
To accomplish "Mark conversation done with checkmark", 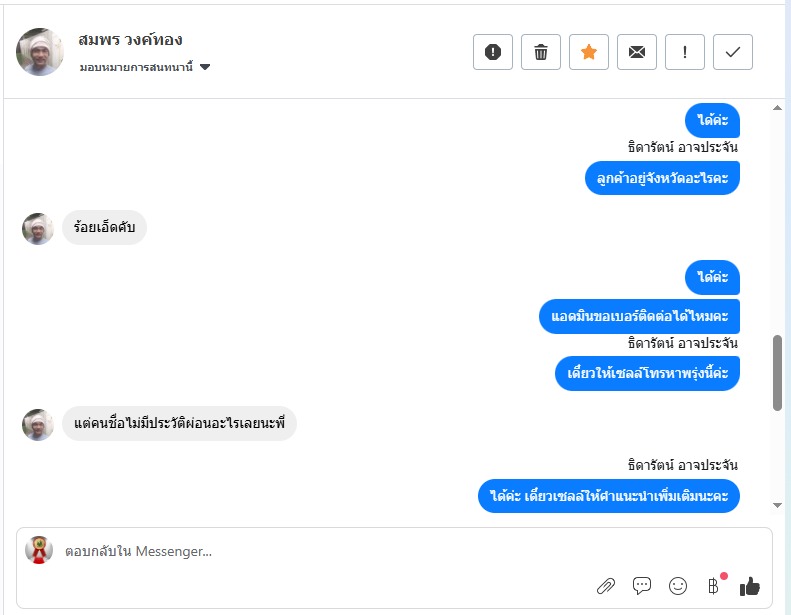I will coord(733,52).
